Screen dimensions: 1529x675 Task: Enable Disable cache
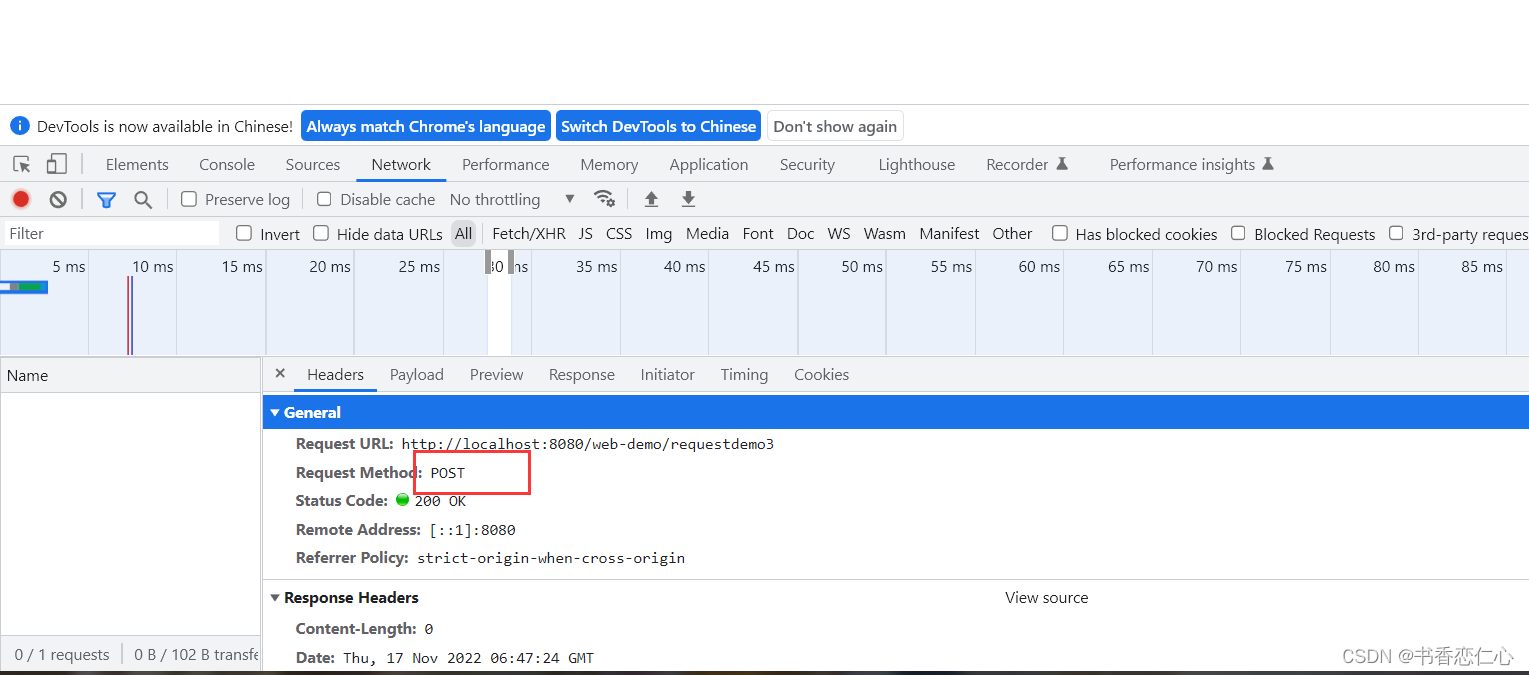coord(324,199)
